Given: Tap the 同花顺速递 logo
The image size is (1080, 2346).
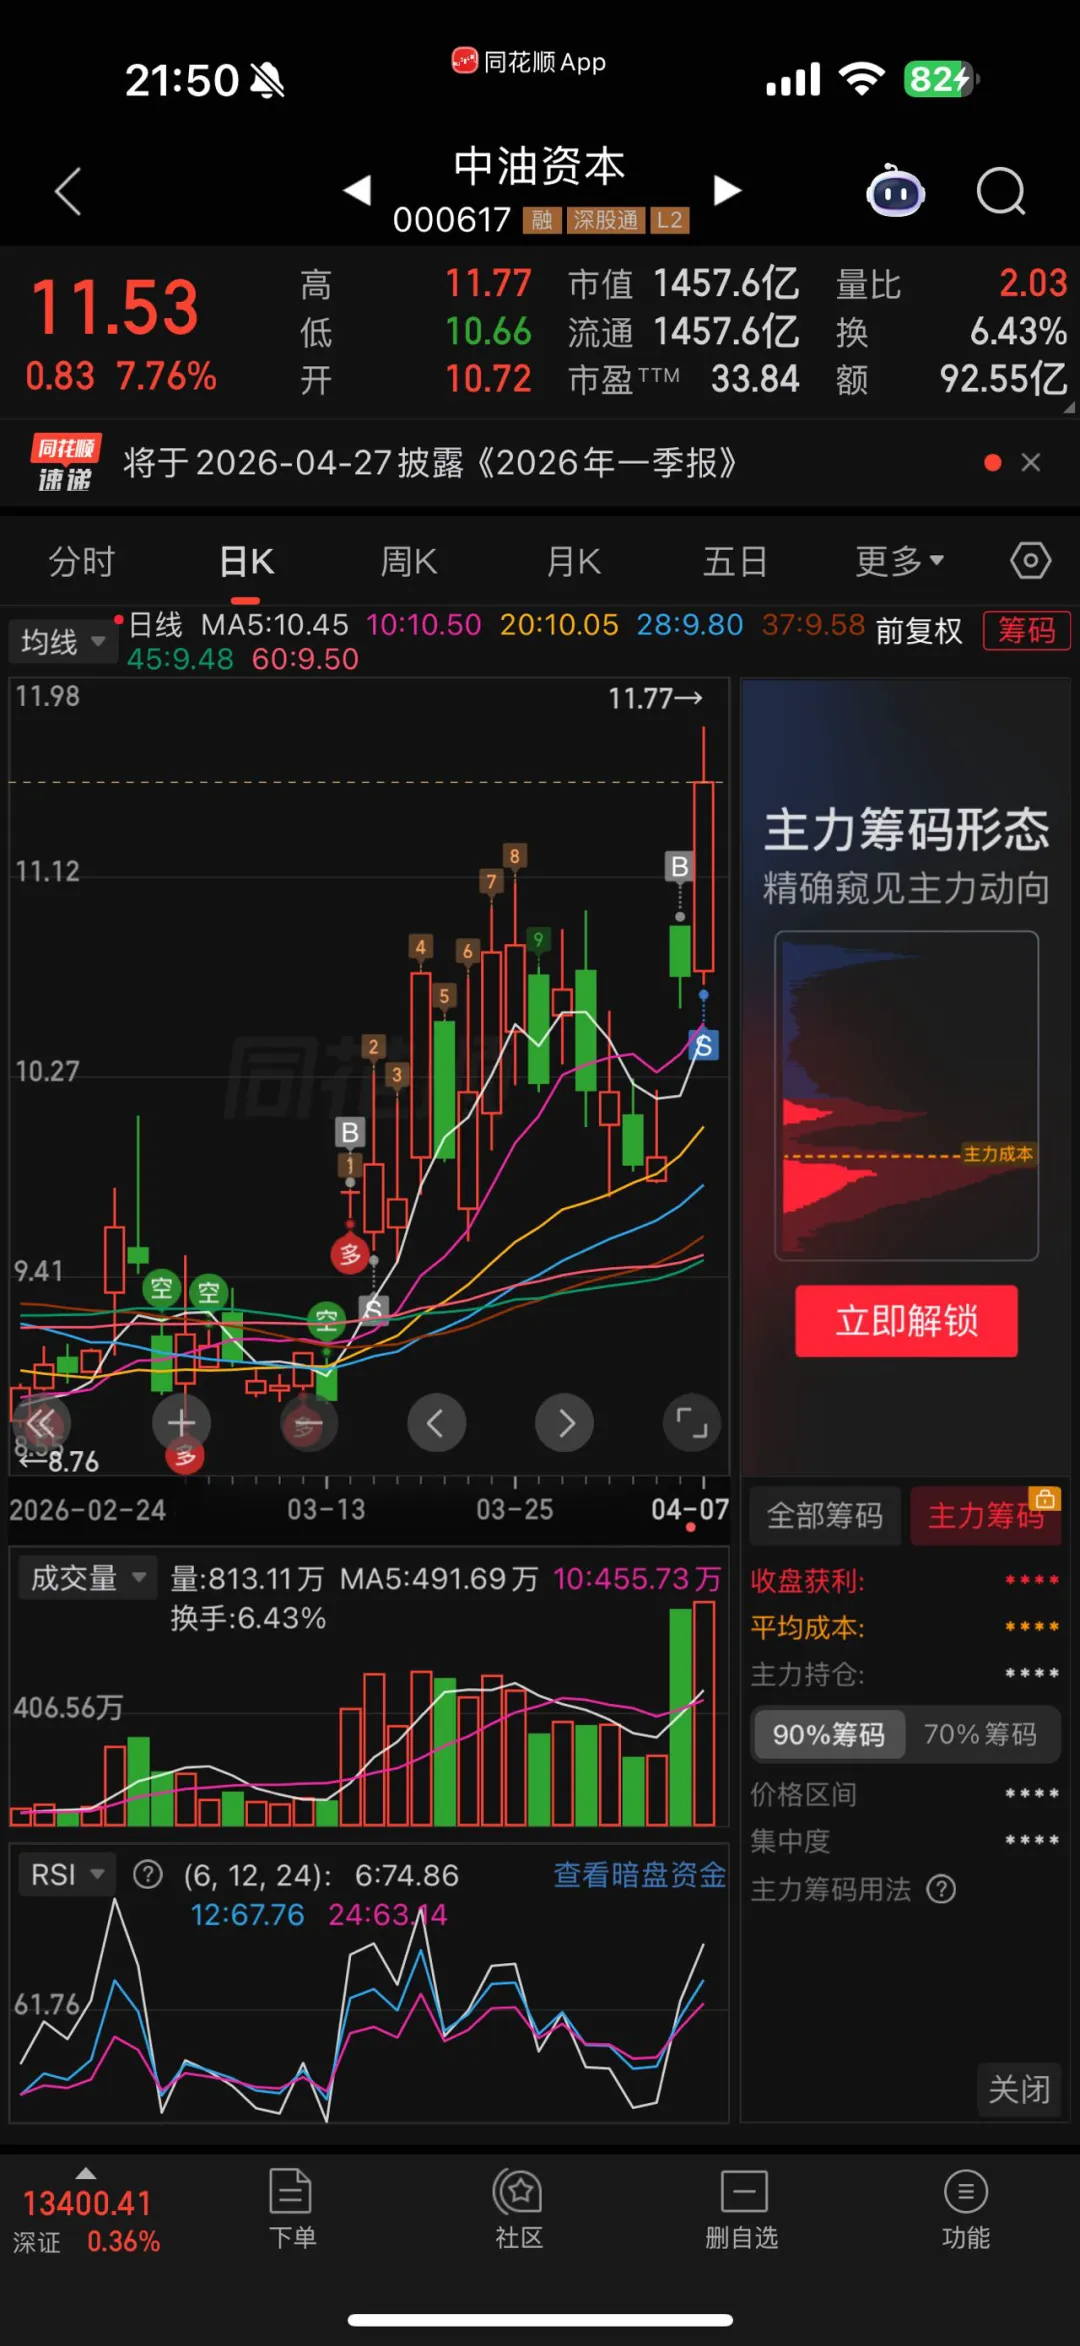Looking at the screenshot, I should [64, 463].
